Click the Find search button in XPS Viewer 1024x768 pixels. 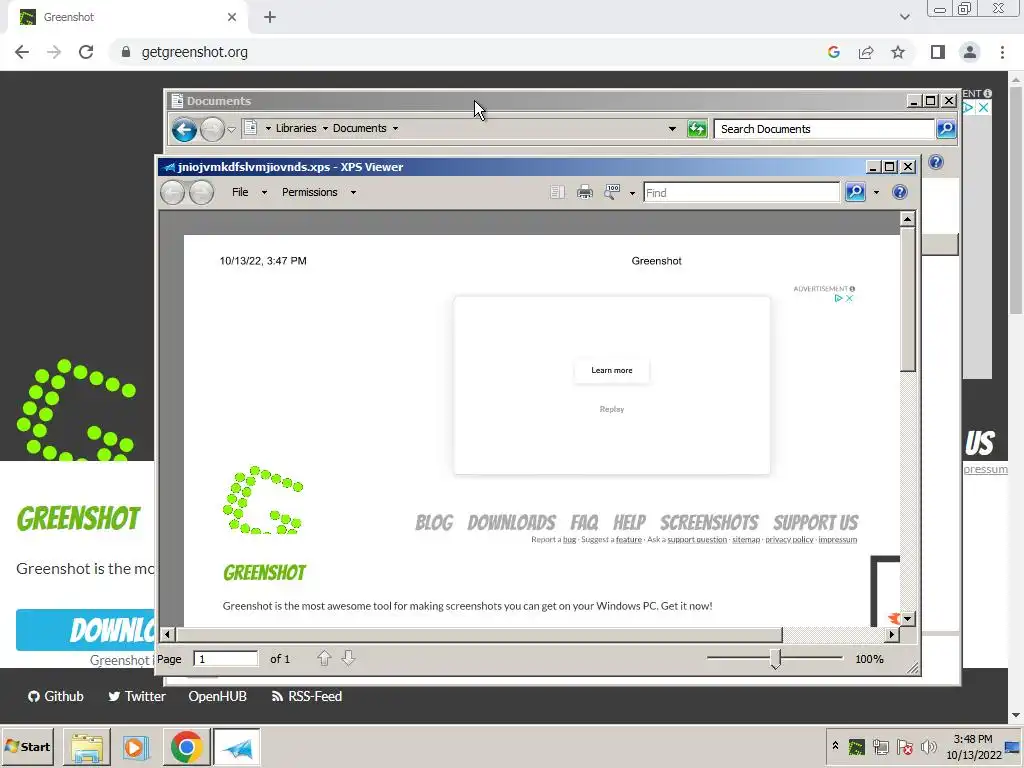(x=855, y=192)
